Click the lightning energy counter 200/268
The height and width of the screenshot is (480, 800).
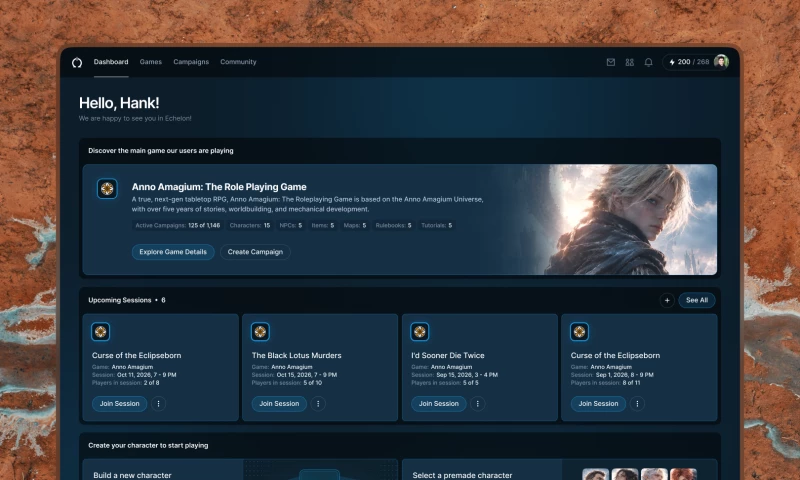point(689,62)
